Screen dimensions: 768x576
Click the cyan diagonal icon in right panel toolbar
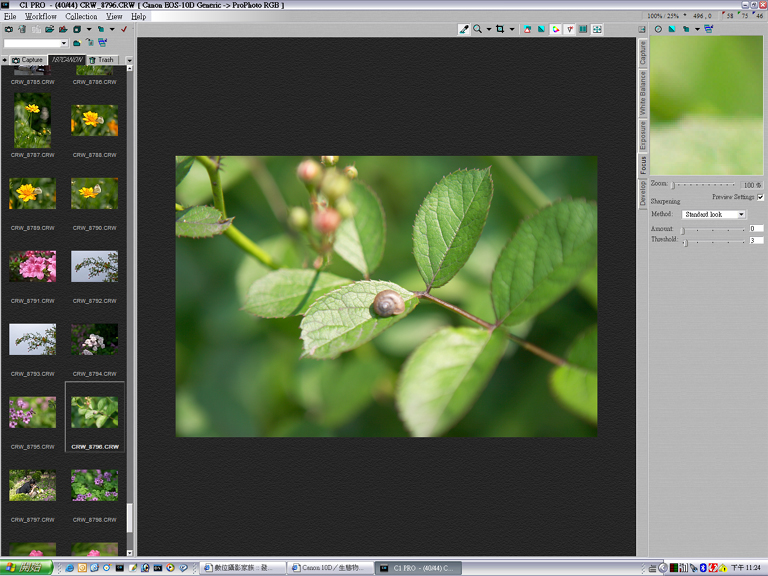[x=672, y=29]
